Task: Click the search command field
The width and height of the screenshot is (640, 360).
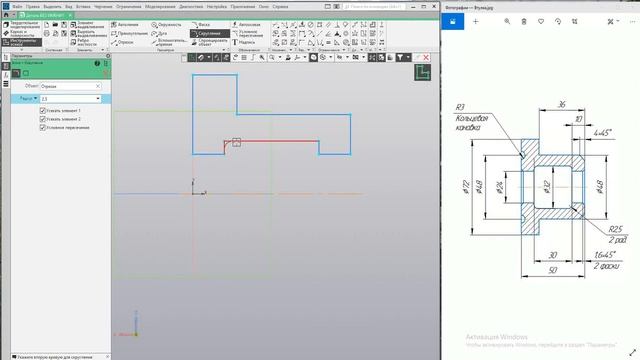Action: pyautogui.click(x=374, y=7)
